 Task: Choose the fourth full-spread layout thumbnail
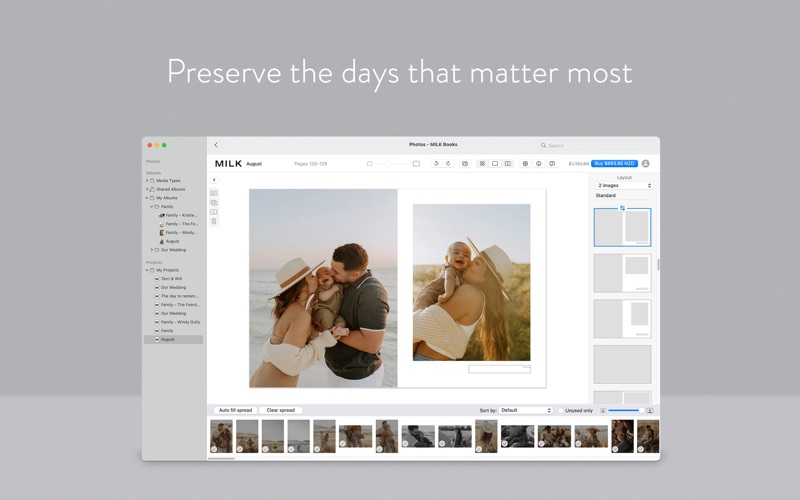click(622, 364)
